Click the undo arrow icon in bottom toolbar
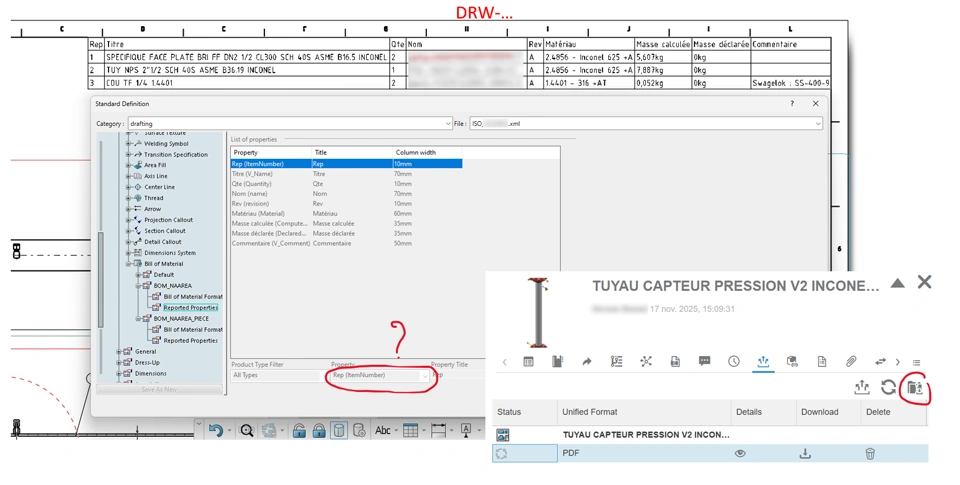 [x=216, y=430]
